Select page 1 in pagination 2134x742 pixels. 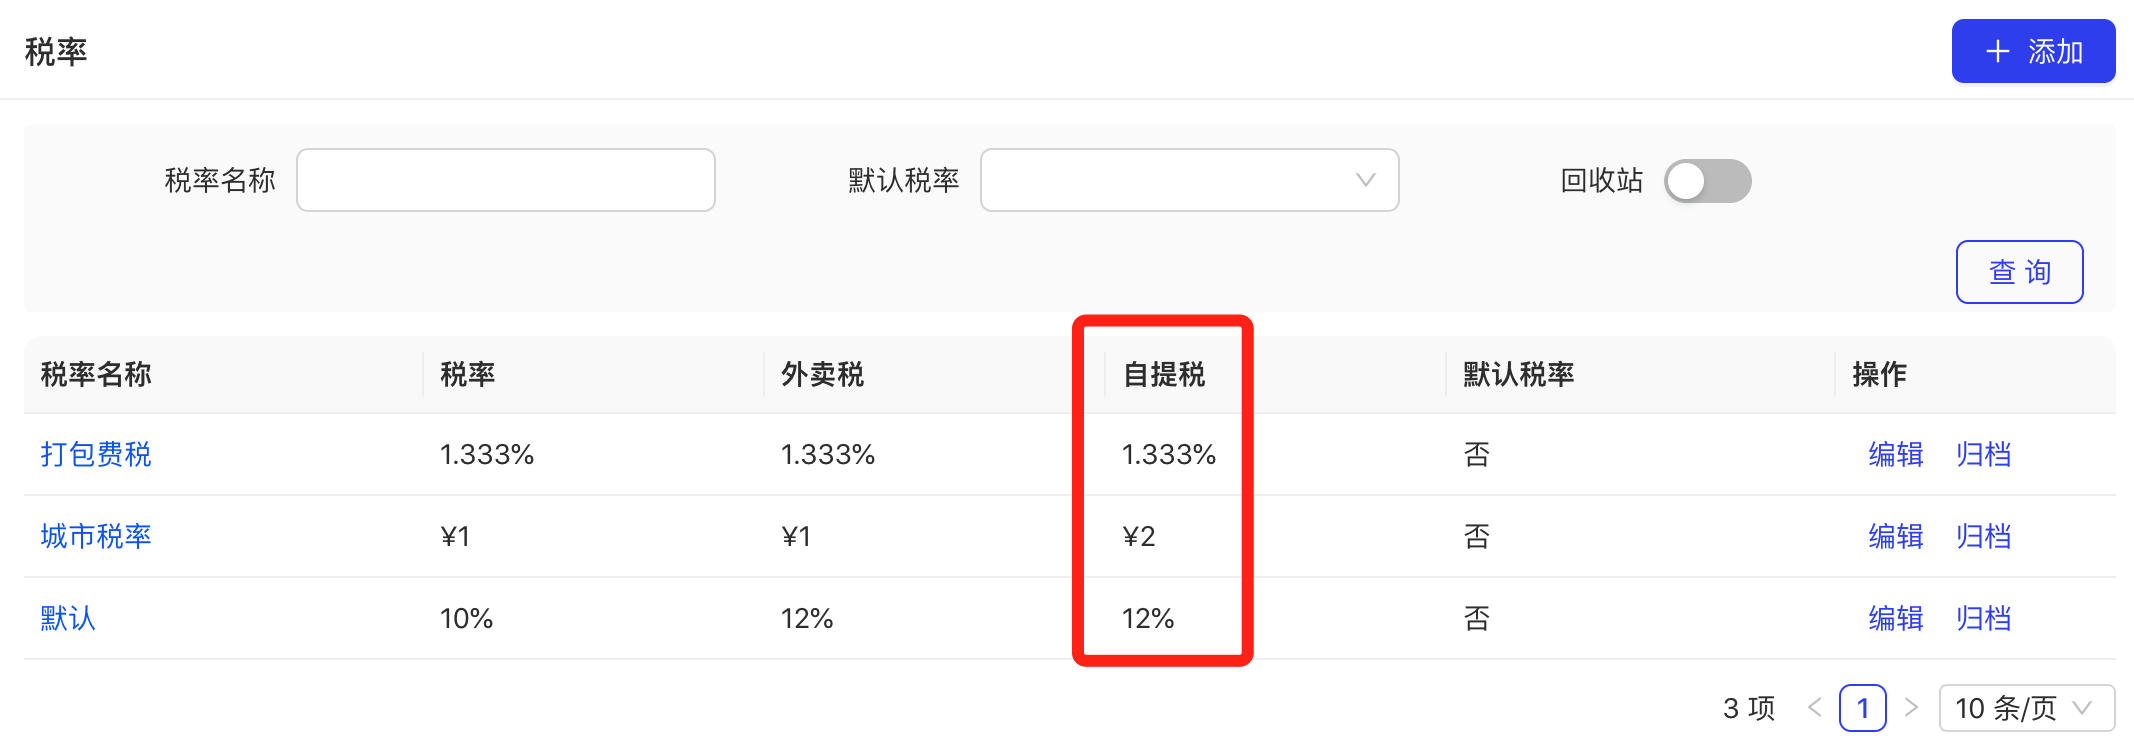[x=1863, y=708]
